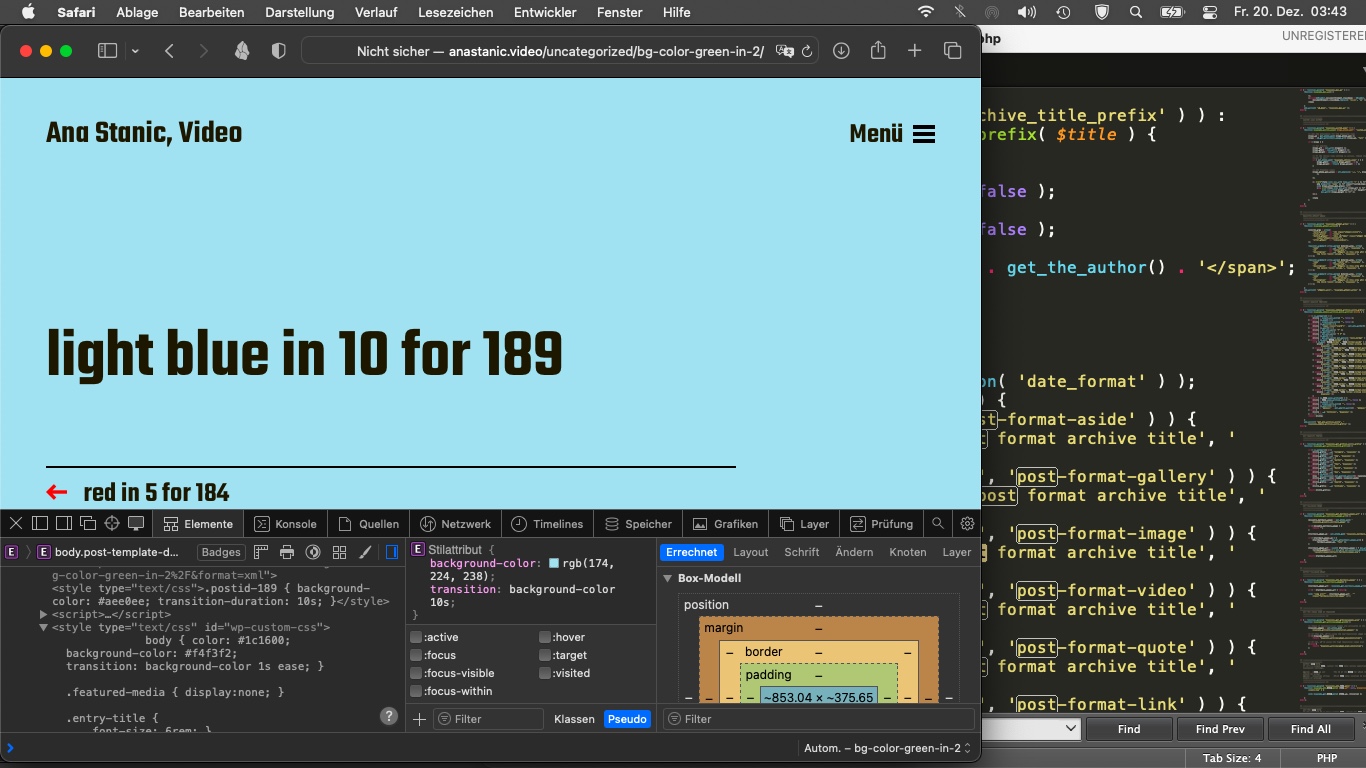Click the translate icon in the address bar
1366x768 pixels.
tap(785, 51)
